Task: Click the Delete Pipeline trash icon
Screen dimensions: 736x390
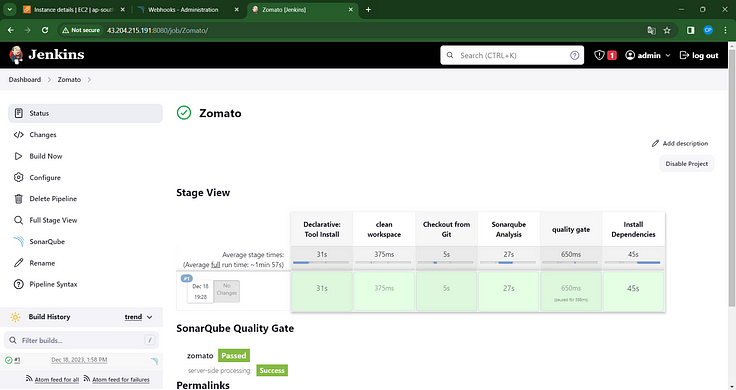Action: (19, 199)
